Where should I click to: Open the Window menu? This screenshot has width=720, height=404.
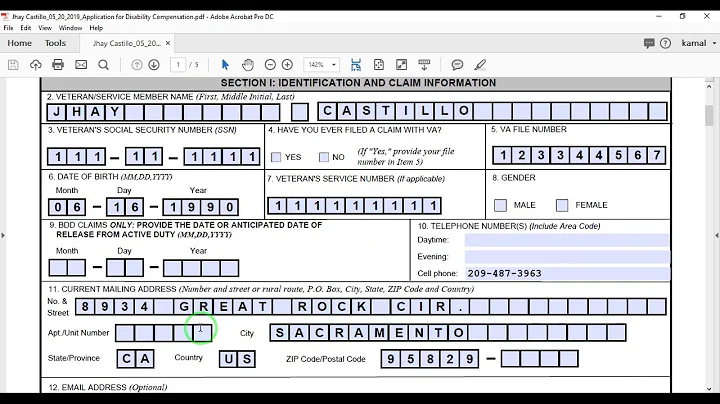[70, 28]
